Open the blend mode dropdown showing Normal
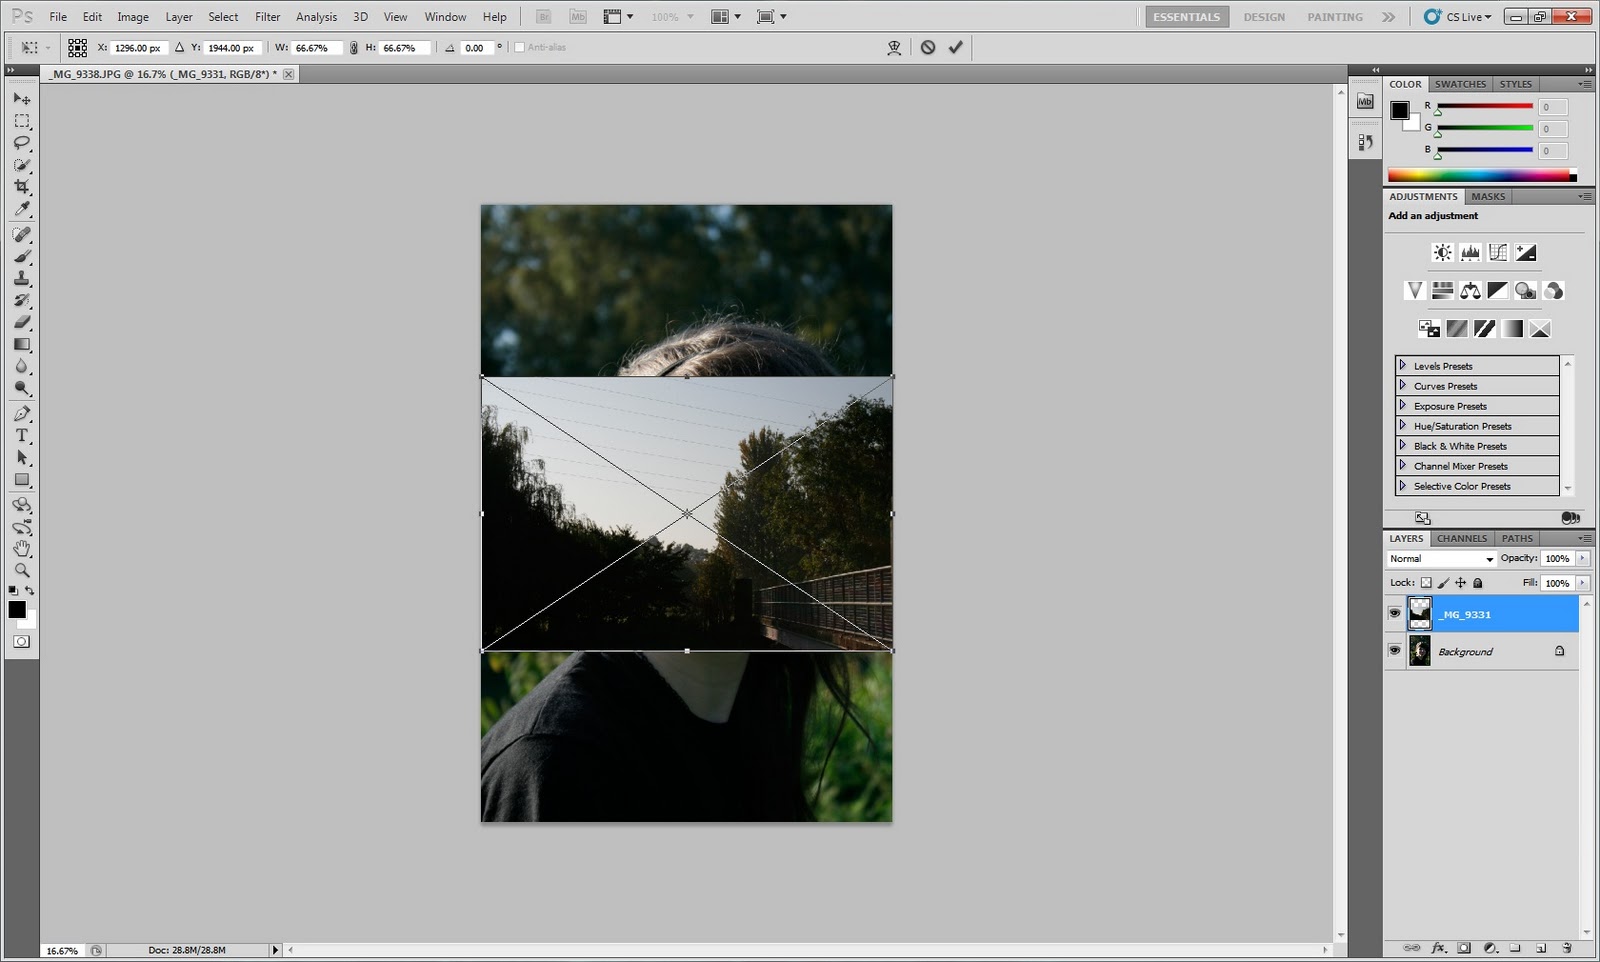The image size is (1600, 962). click(1440, 558)
